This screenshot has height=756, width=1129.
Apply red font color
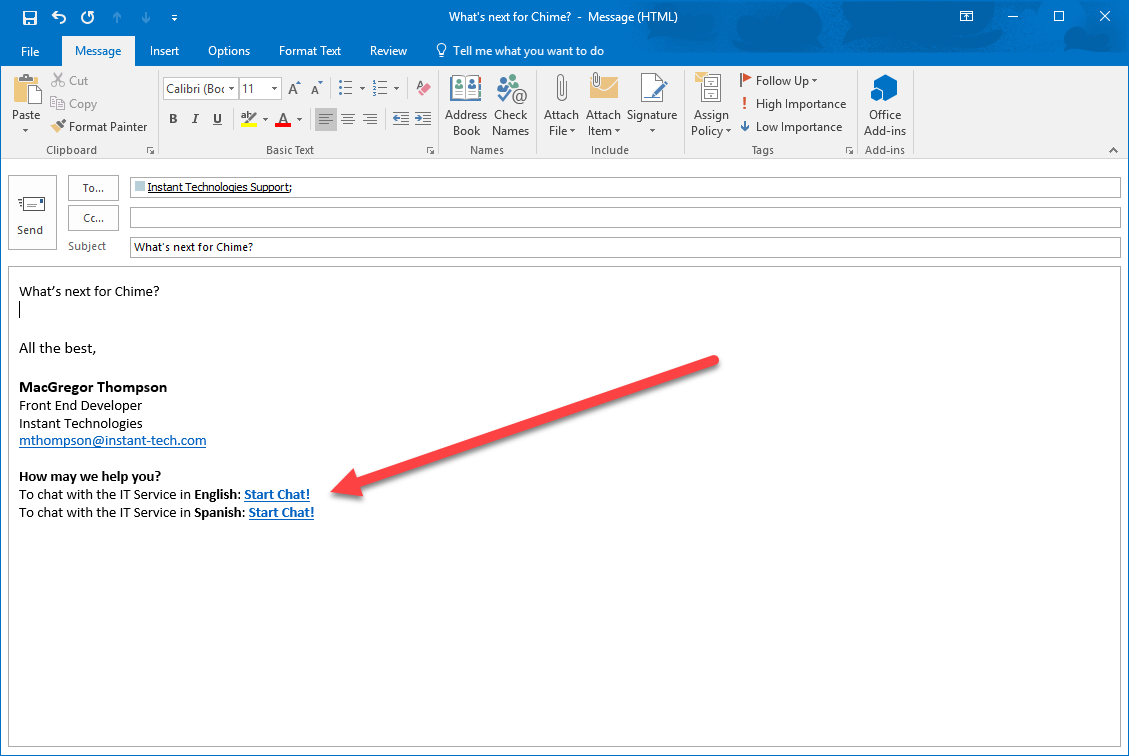click(283, 120)
